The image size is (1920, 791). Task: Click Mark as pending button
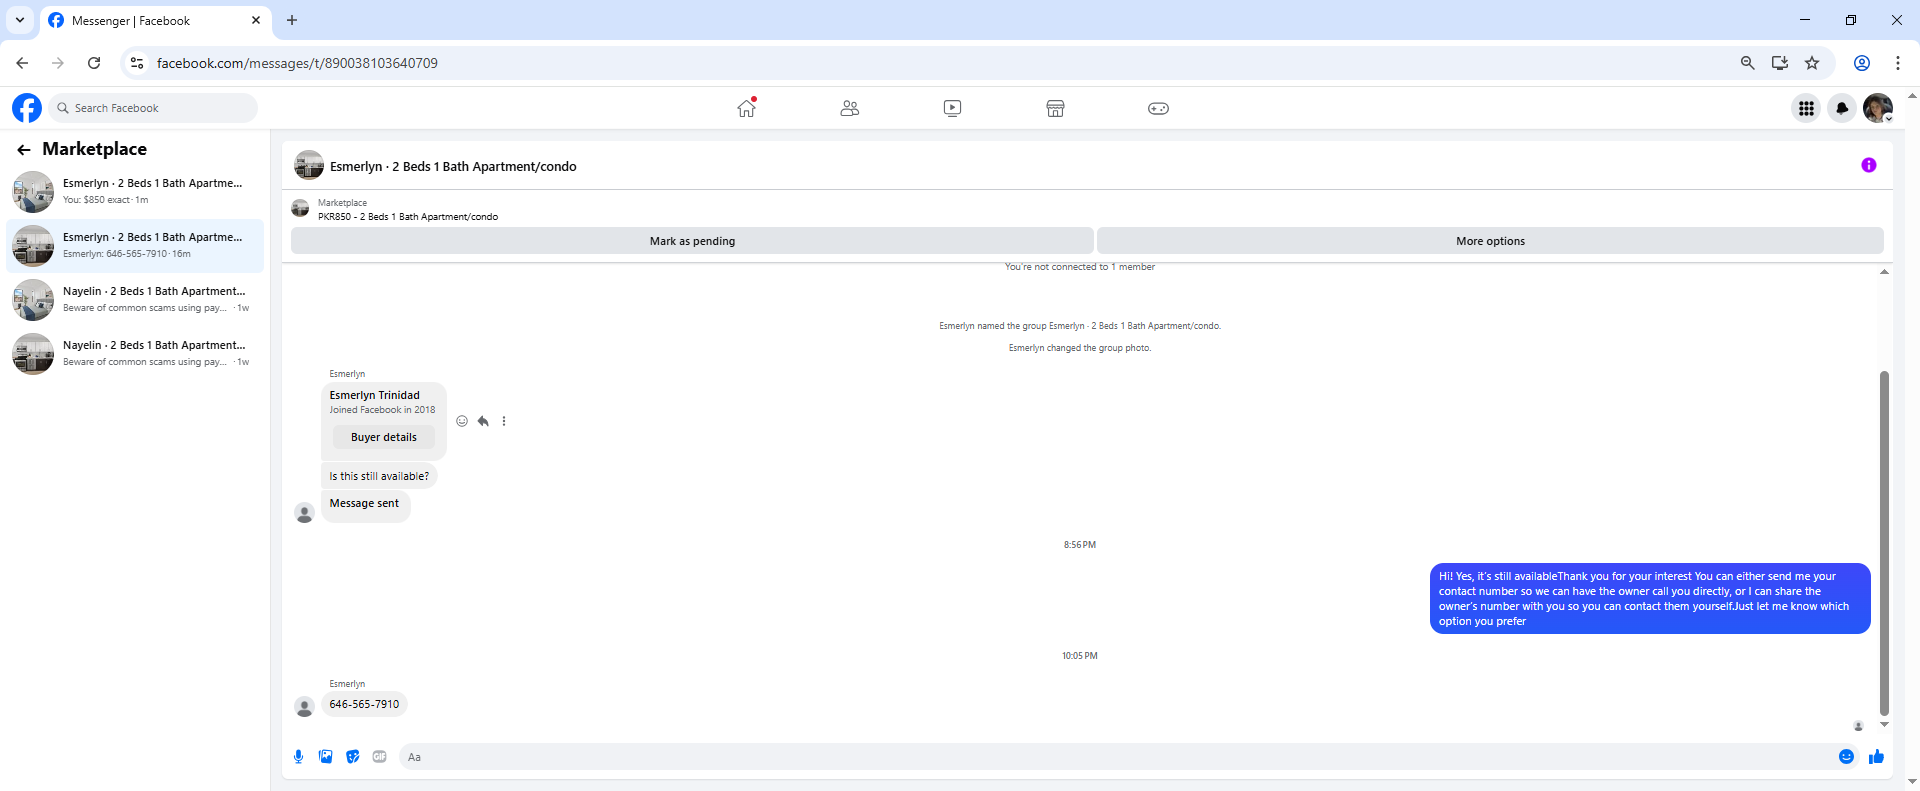coord(692,241)
